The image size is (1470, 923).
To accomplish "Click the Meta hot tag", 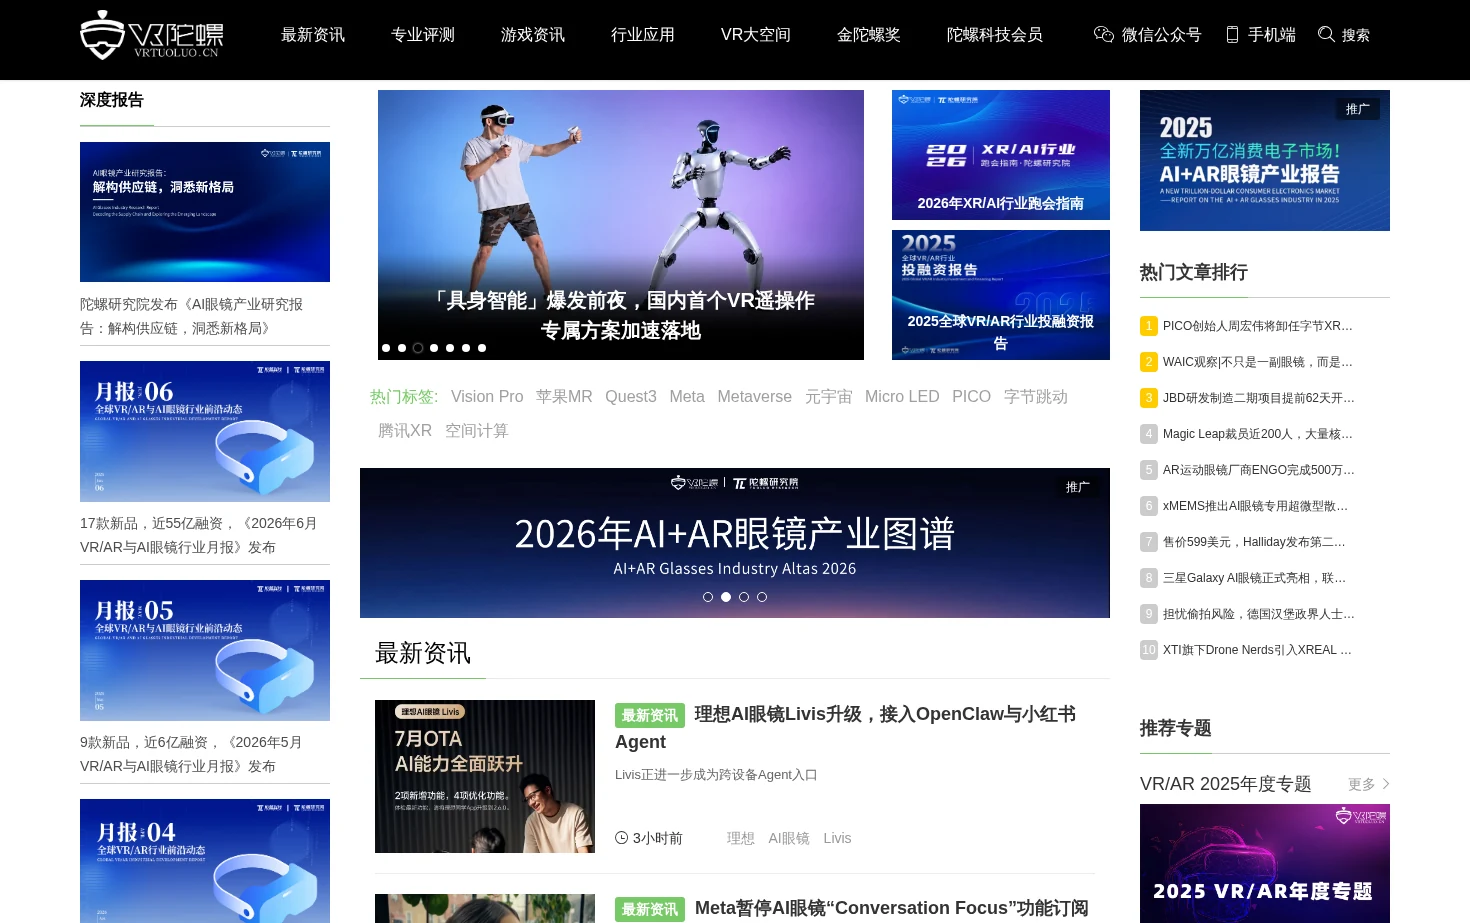I will coord(687,397).
